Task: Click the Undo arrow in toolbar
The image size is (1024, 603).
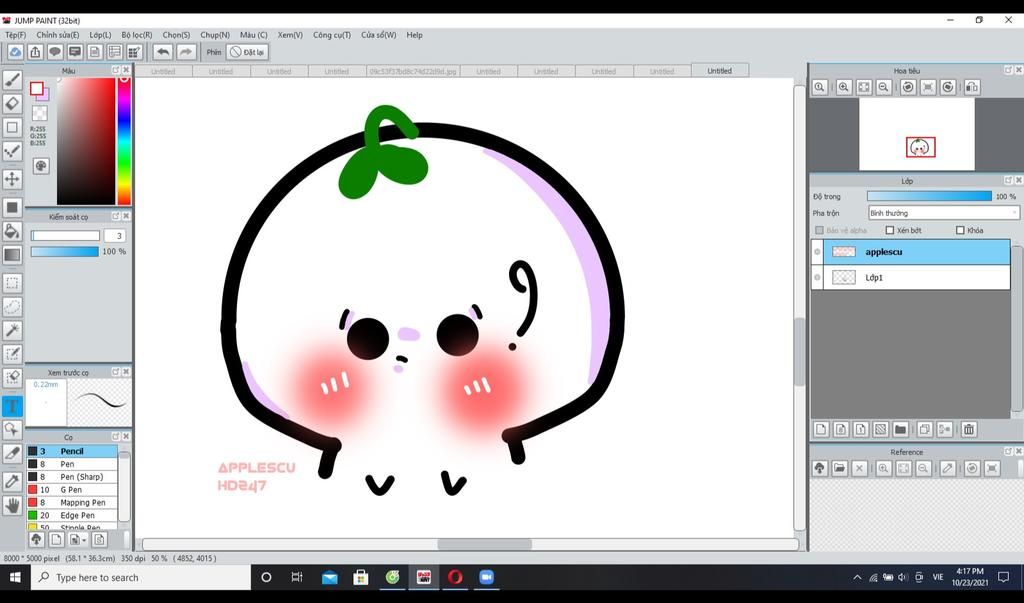Action: click(x=162, y=52)
